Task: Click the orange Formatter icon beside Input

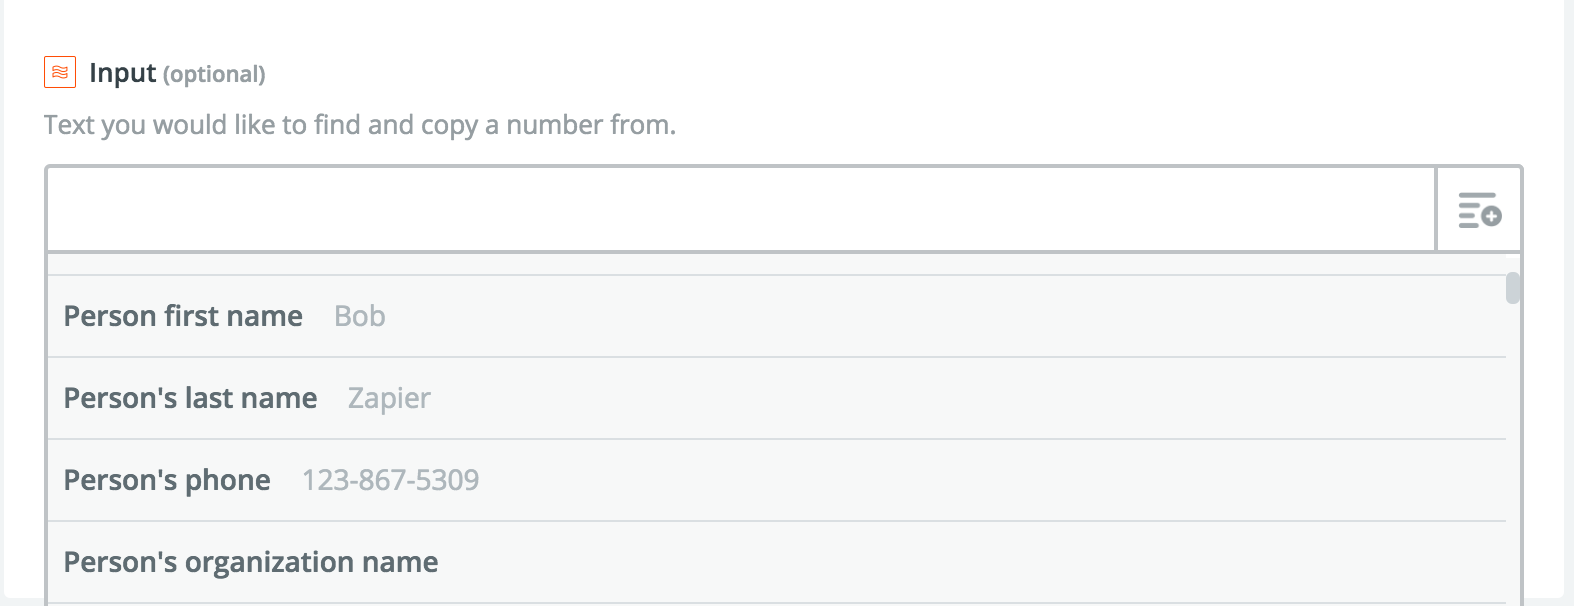Action: 60,72
